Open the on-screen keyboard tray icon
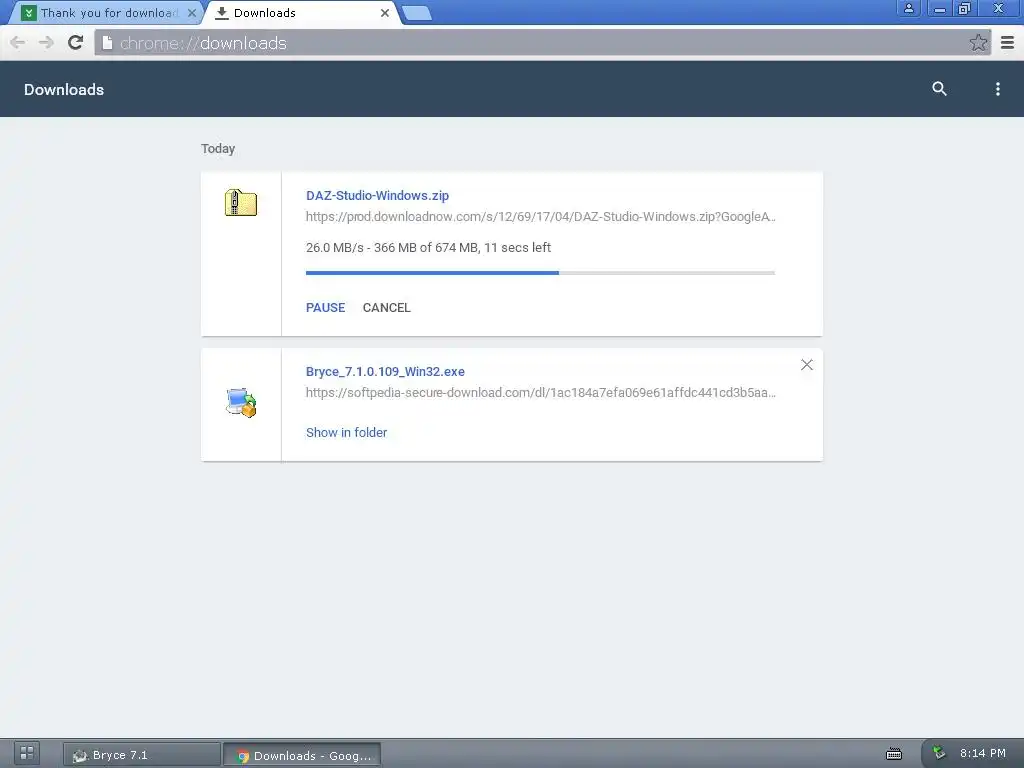 [893, 754]
